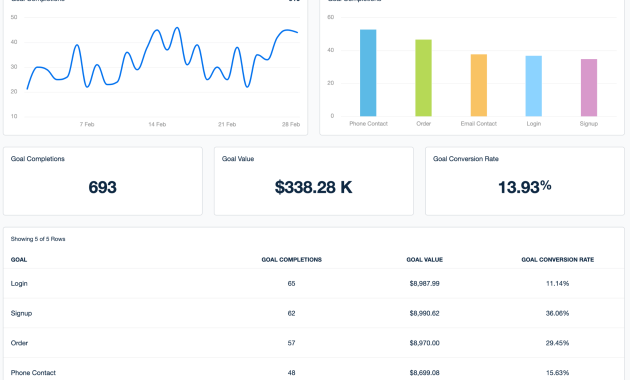630x380 pixels.
Task: Click Order completions value 57
Action: pos(291,343)
